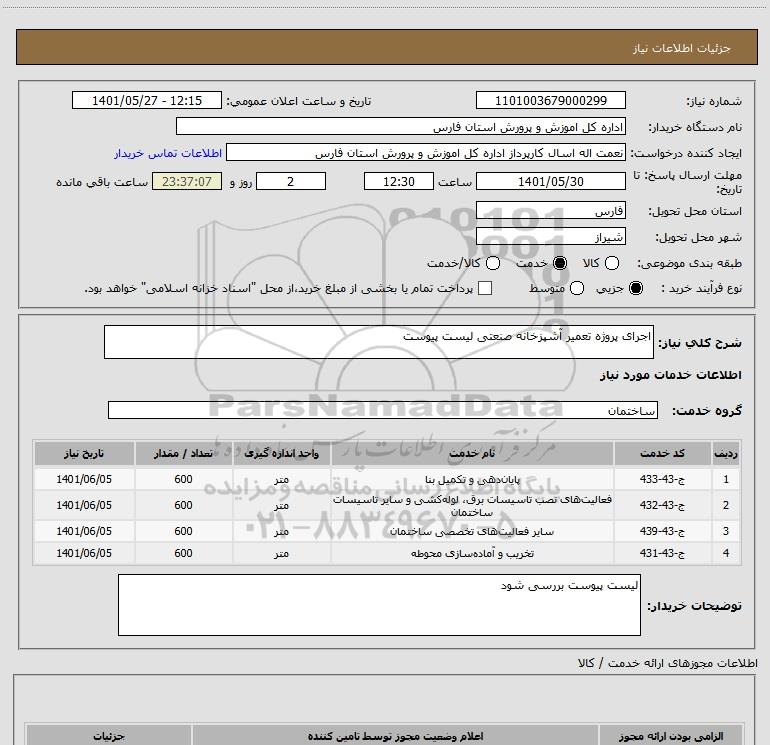Click the پایان‌دهی و تکمیل بنا service name
This screenshot has height=745, width=770.
point(472,479)
